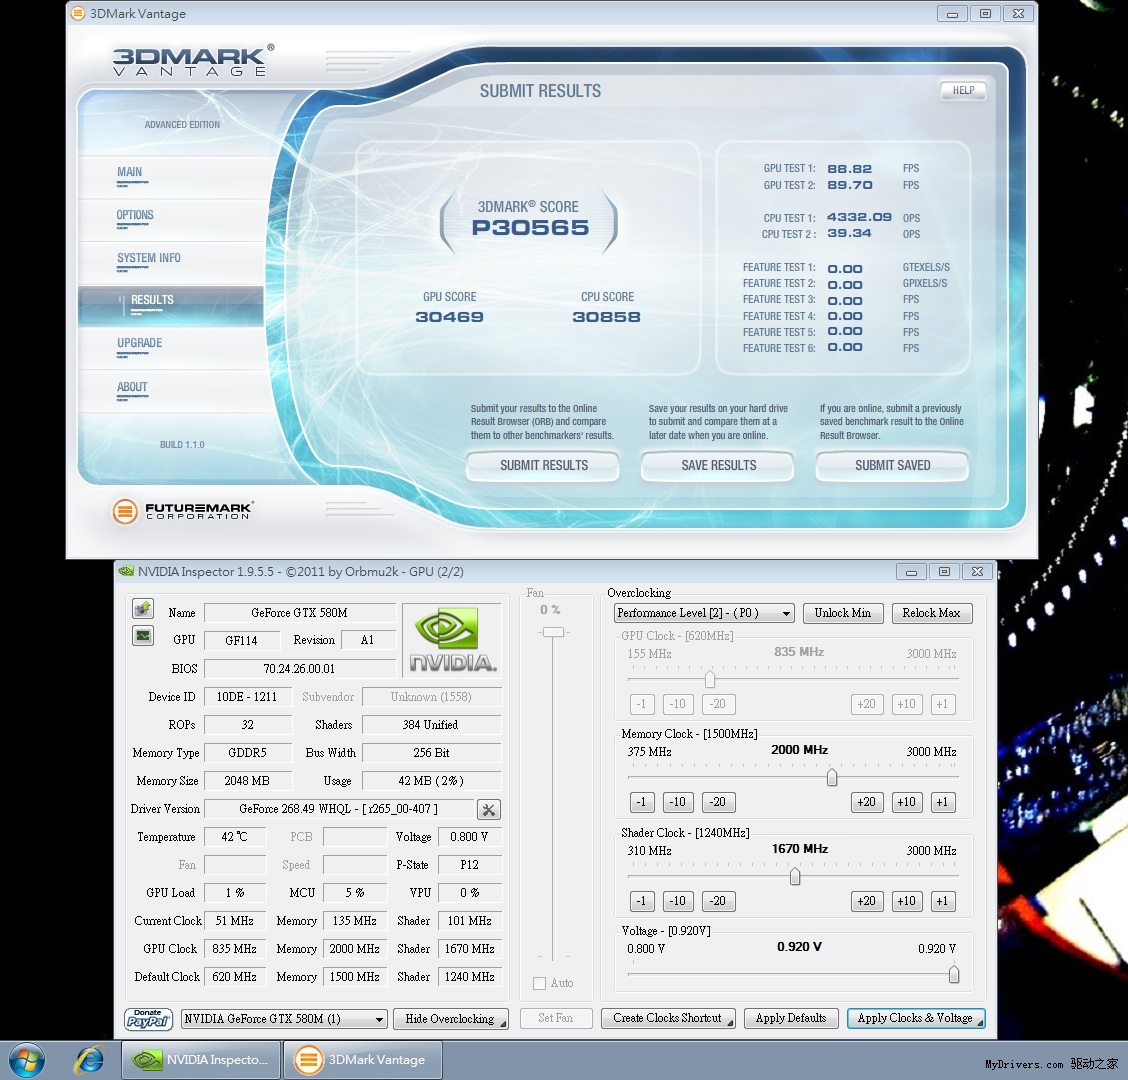Enable the Auto fan checkbox
1128x1080 pixels.
point(540,983)
